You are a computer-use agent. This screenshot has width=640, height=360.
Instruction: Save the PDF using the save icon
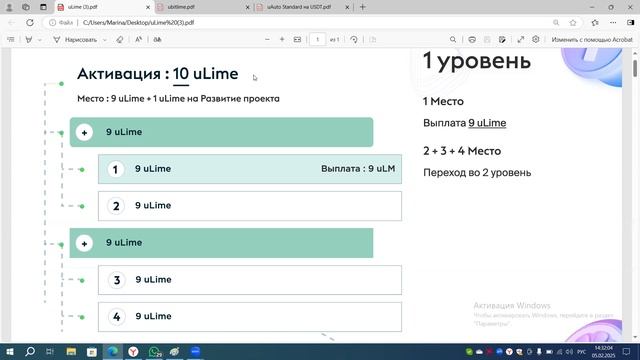click(x=487, y=40)
